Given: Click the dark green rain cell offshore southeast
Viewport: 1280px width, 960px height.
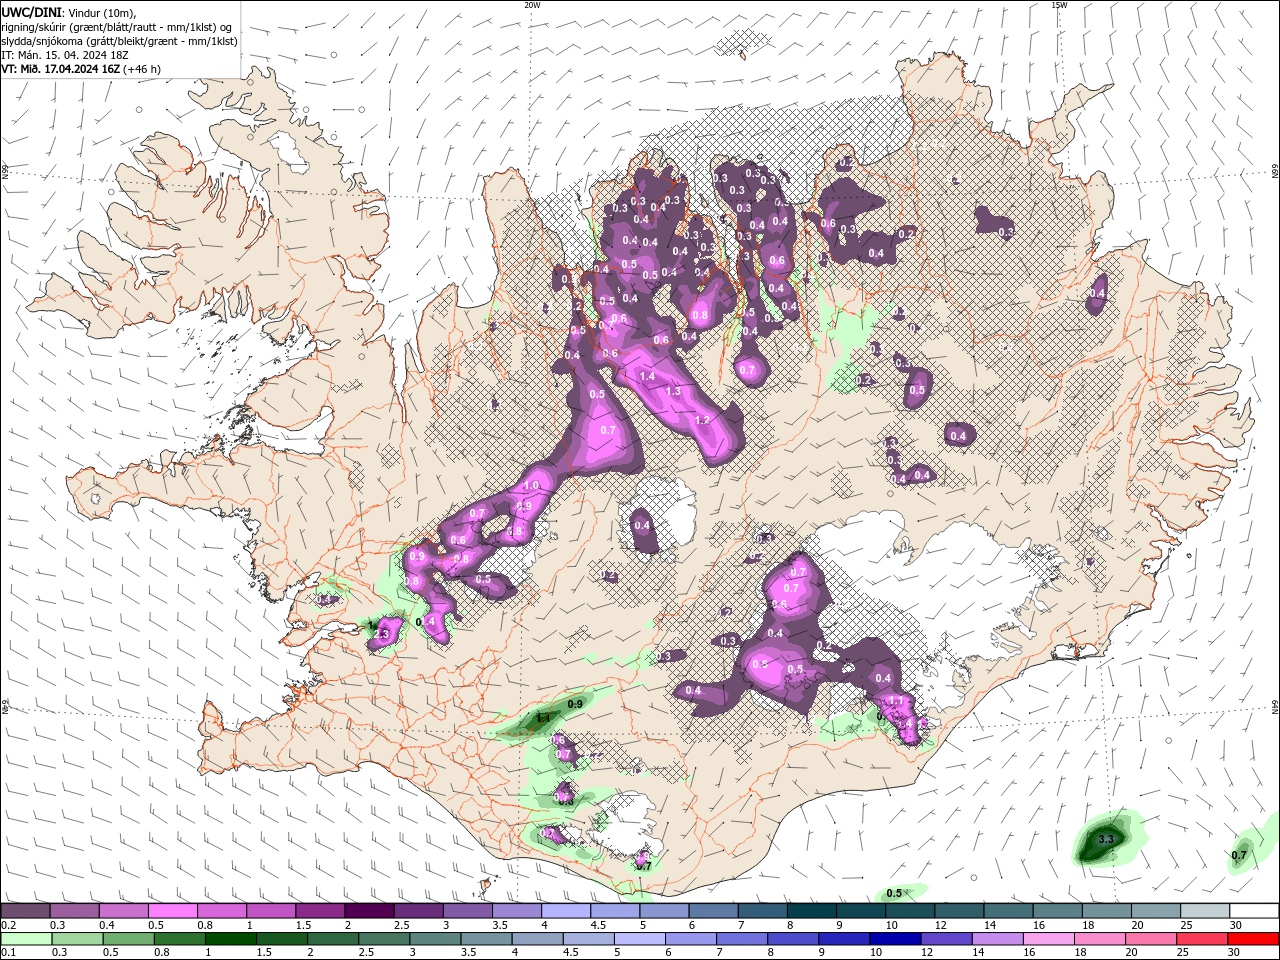Looking at the screenshot, I should (1101, 842).
